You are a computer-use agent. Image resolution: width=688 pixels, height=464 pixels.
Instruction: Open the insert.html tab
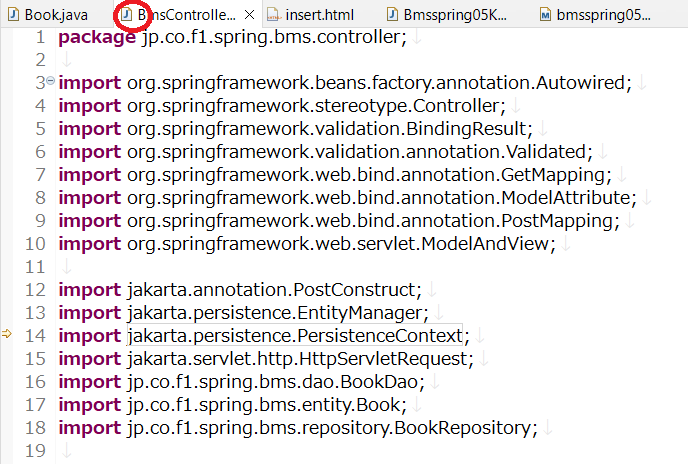click(x=320, y=15)
